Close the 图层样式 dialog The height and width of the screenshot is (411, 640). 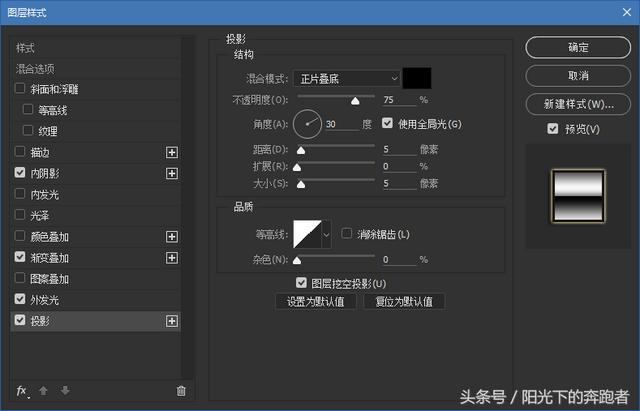point(627,12)
